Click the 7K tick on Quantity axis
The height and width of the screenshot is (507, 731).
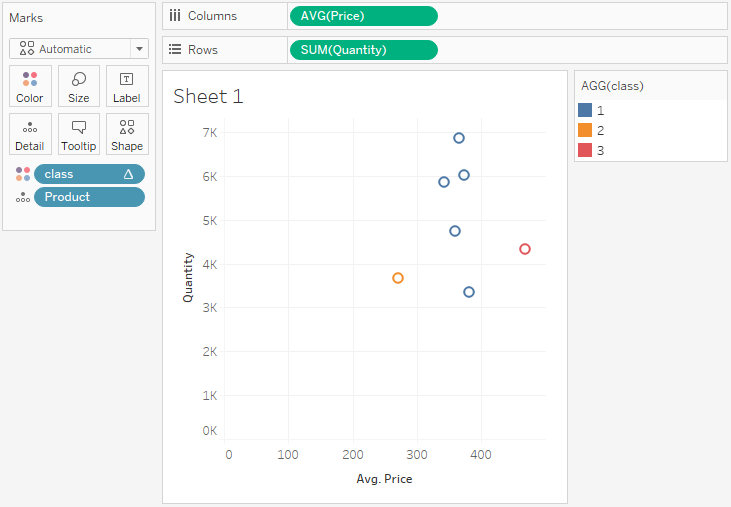(210, 133)
